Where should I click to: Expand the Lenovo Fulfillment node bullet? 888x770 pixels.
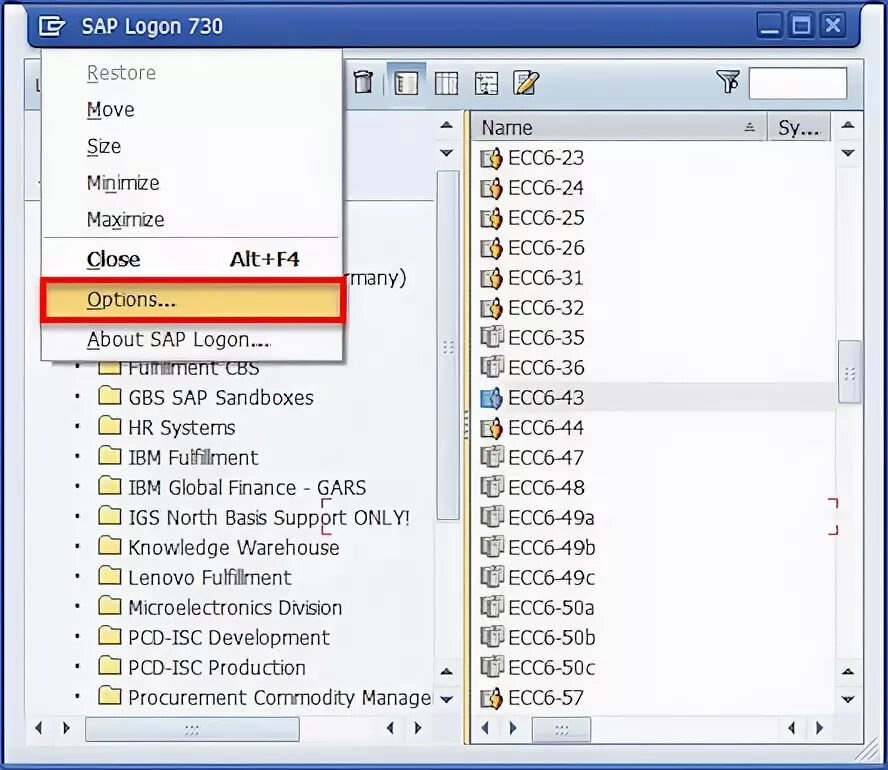pyautogui.click(x=78, y=576)
